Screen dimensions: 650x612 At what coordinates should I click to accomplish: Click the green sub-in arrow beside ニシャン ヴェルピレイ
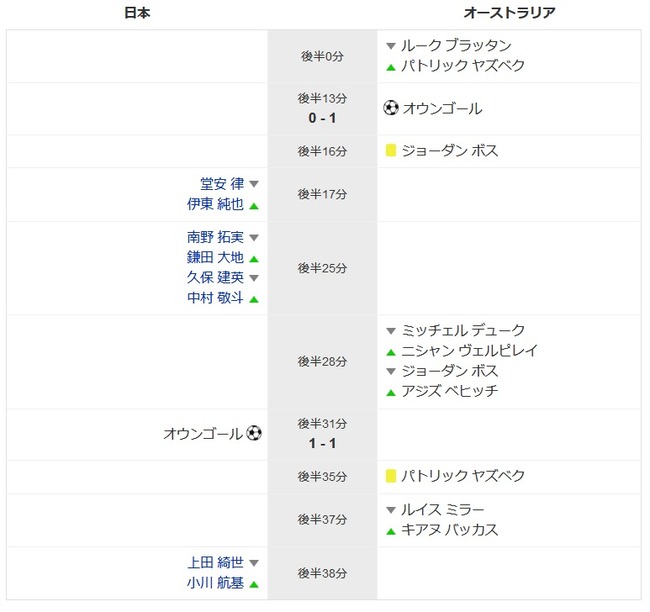click(x=390, y=352)
